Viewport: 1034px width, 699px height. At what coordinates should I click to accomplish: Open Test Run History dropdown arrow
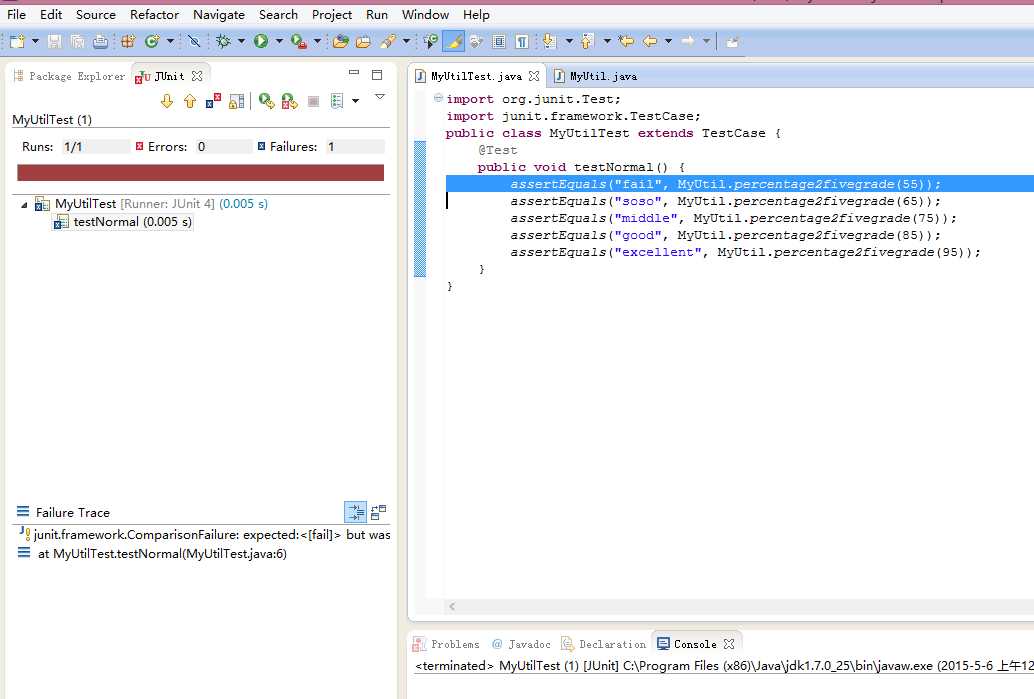click(x=355, y=101)
